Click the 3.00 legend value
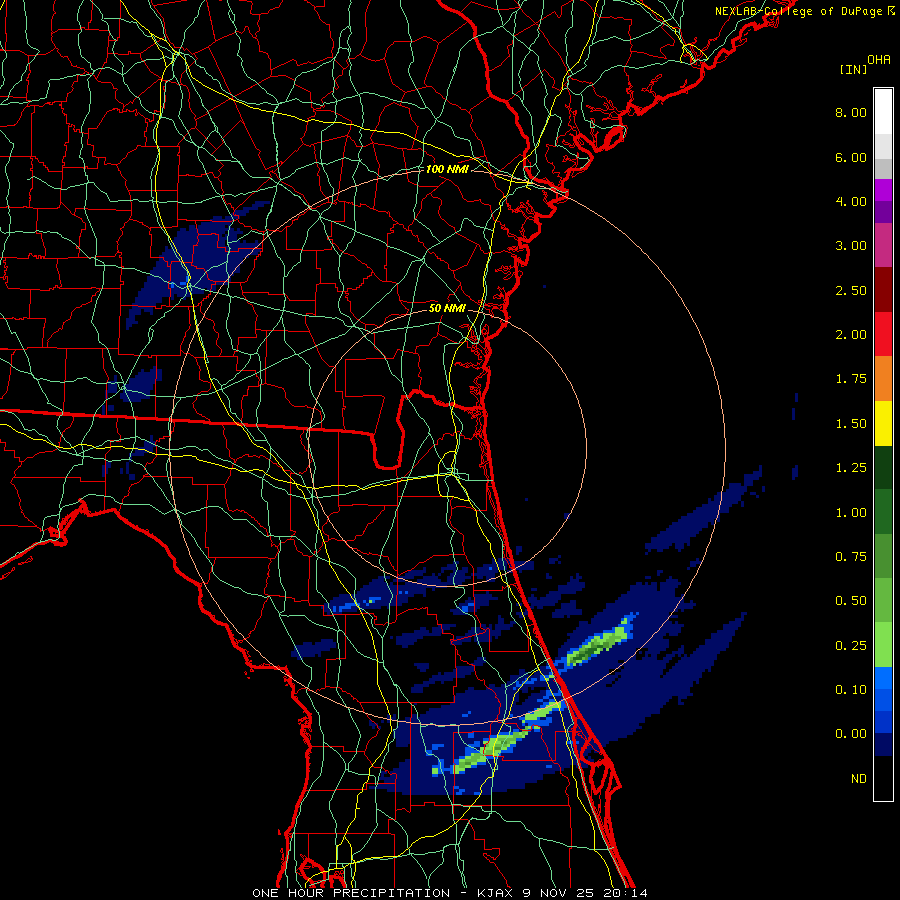900x900 pixels. 851,246
